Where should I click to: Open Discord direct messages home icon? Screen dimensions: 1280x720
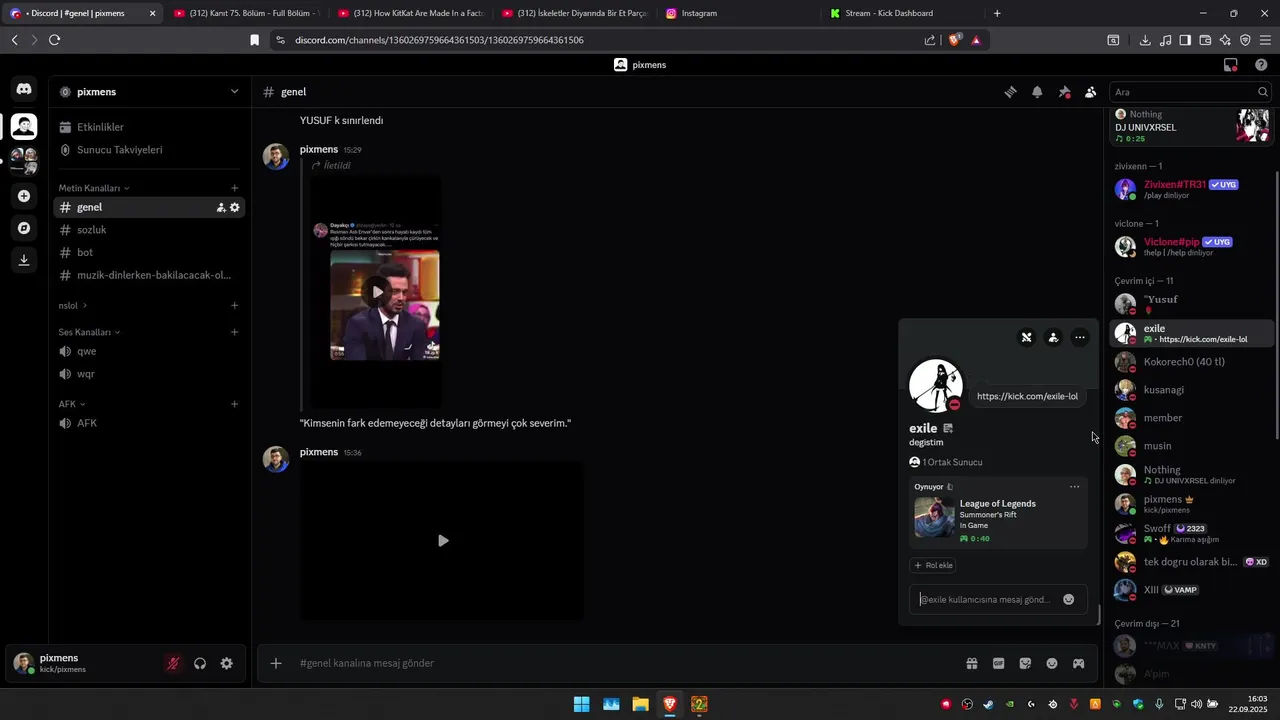[x=24, y=89]
